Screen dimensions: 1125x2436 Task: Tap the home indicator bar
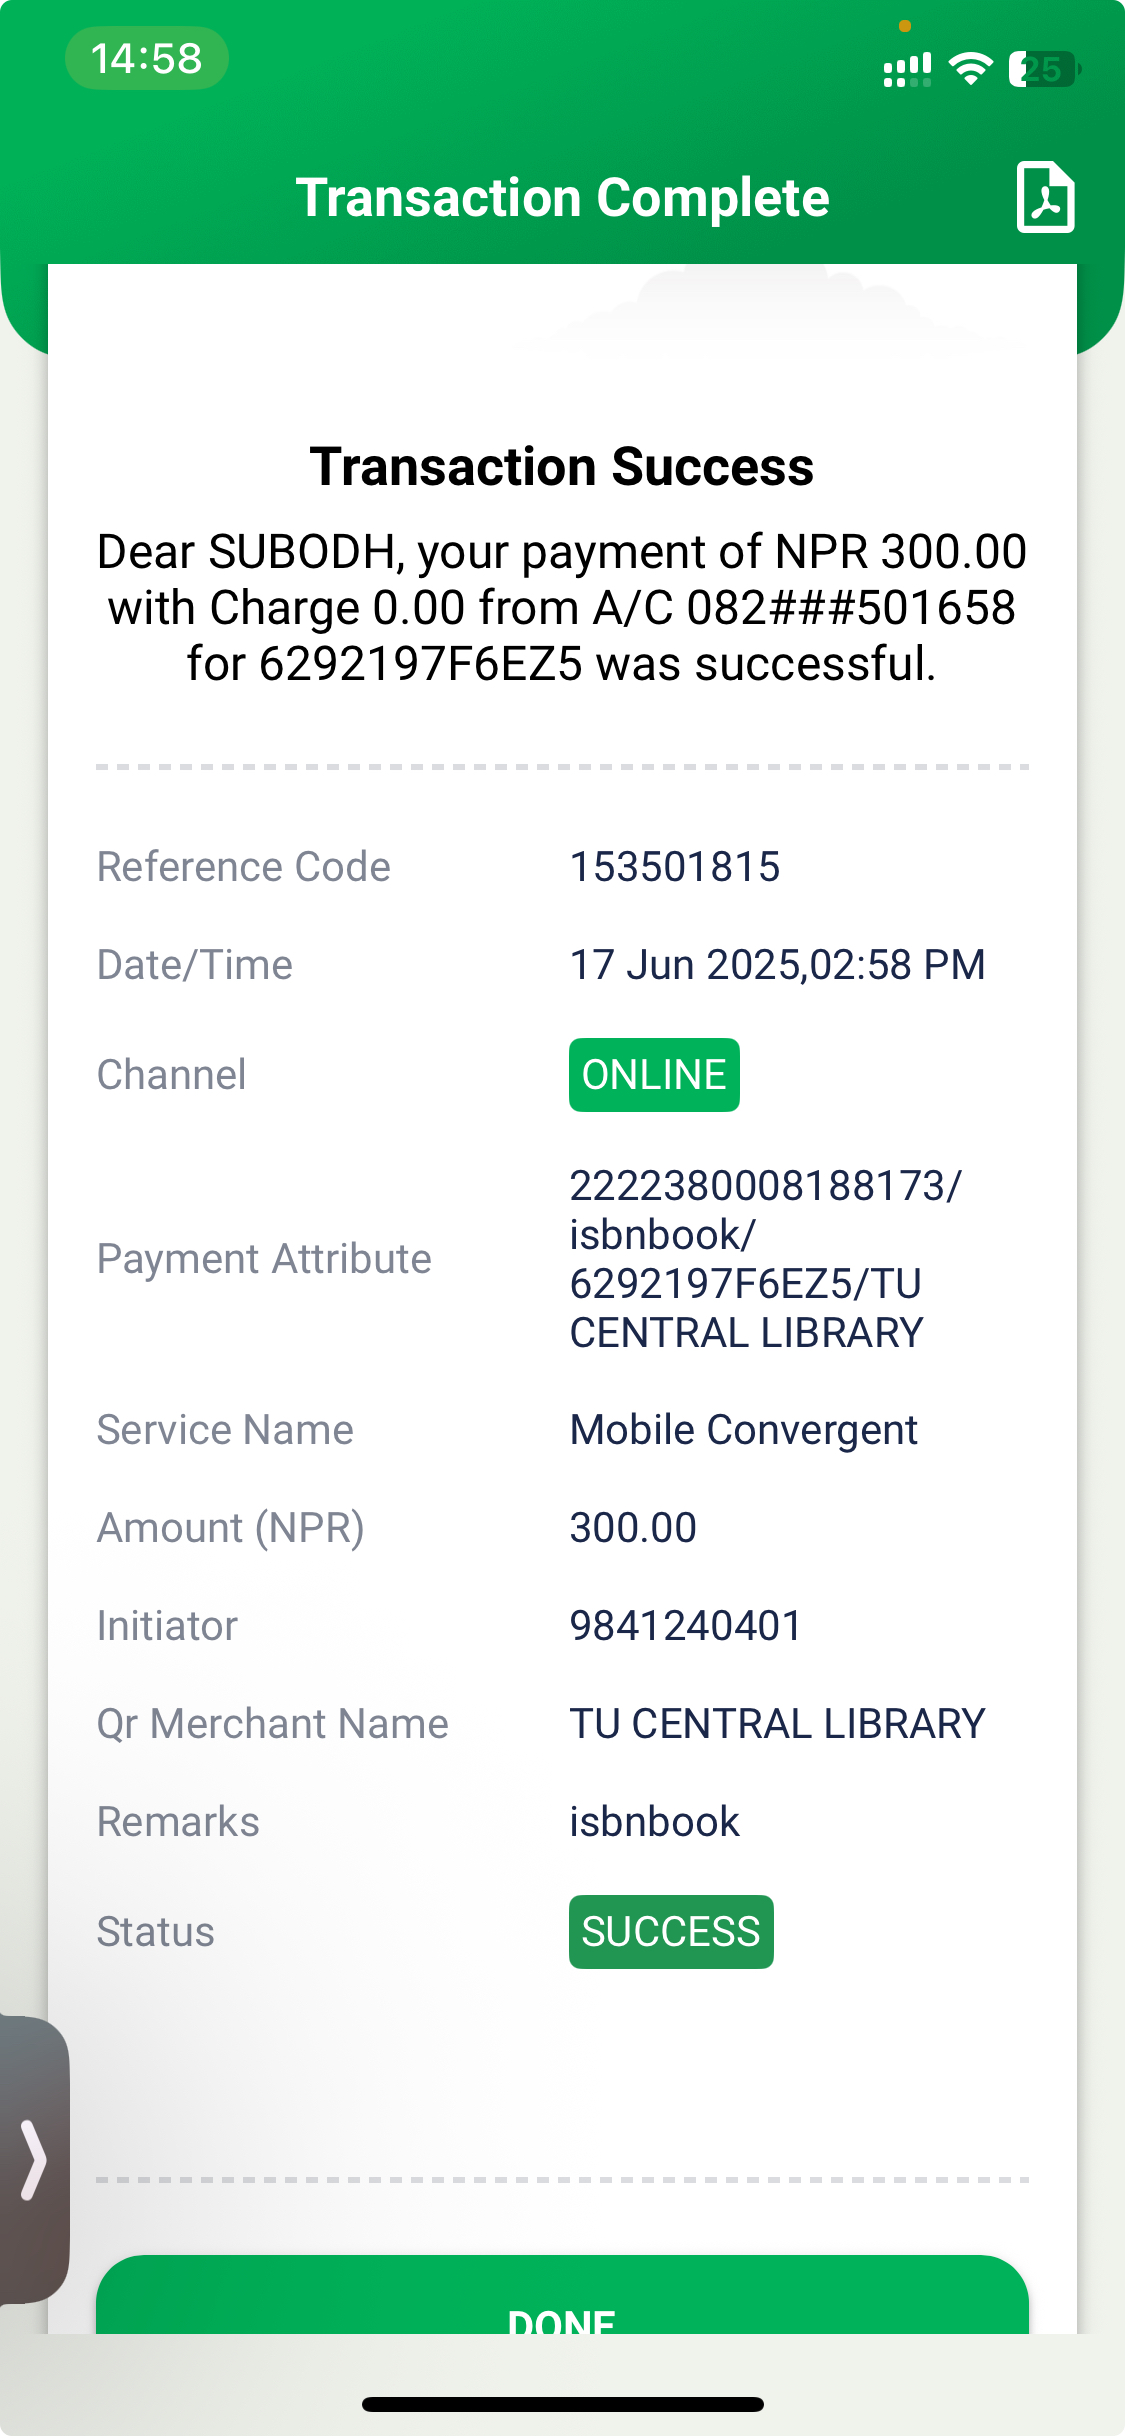[562, 2404]
